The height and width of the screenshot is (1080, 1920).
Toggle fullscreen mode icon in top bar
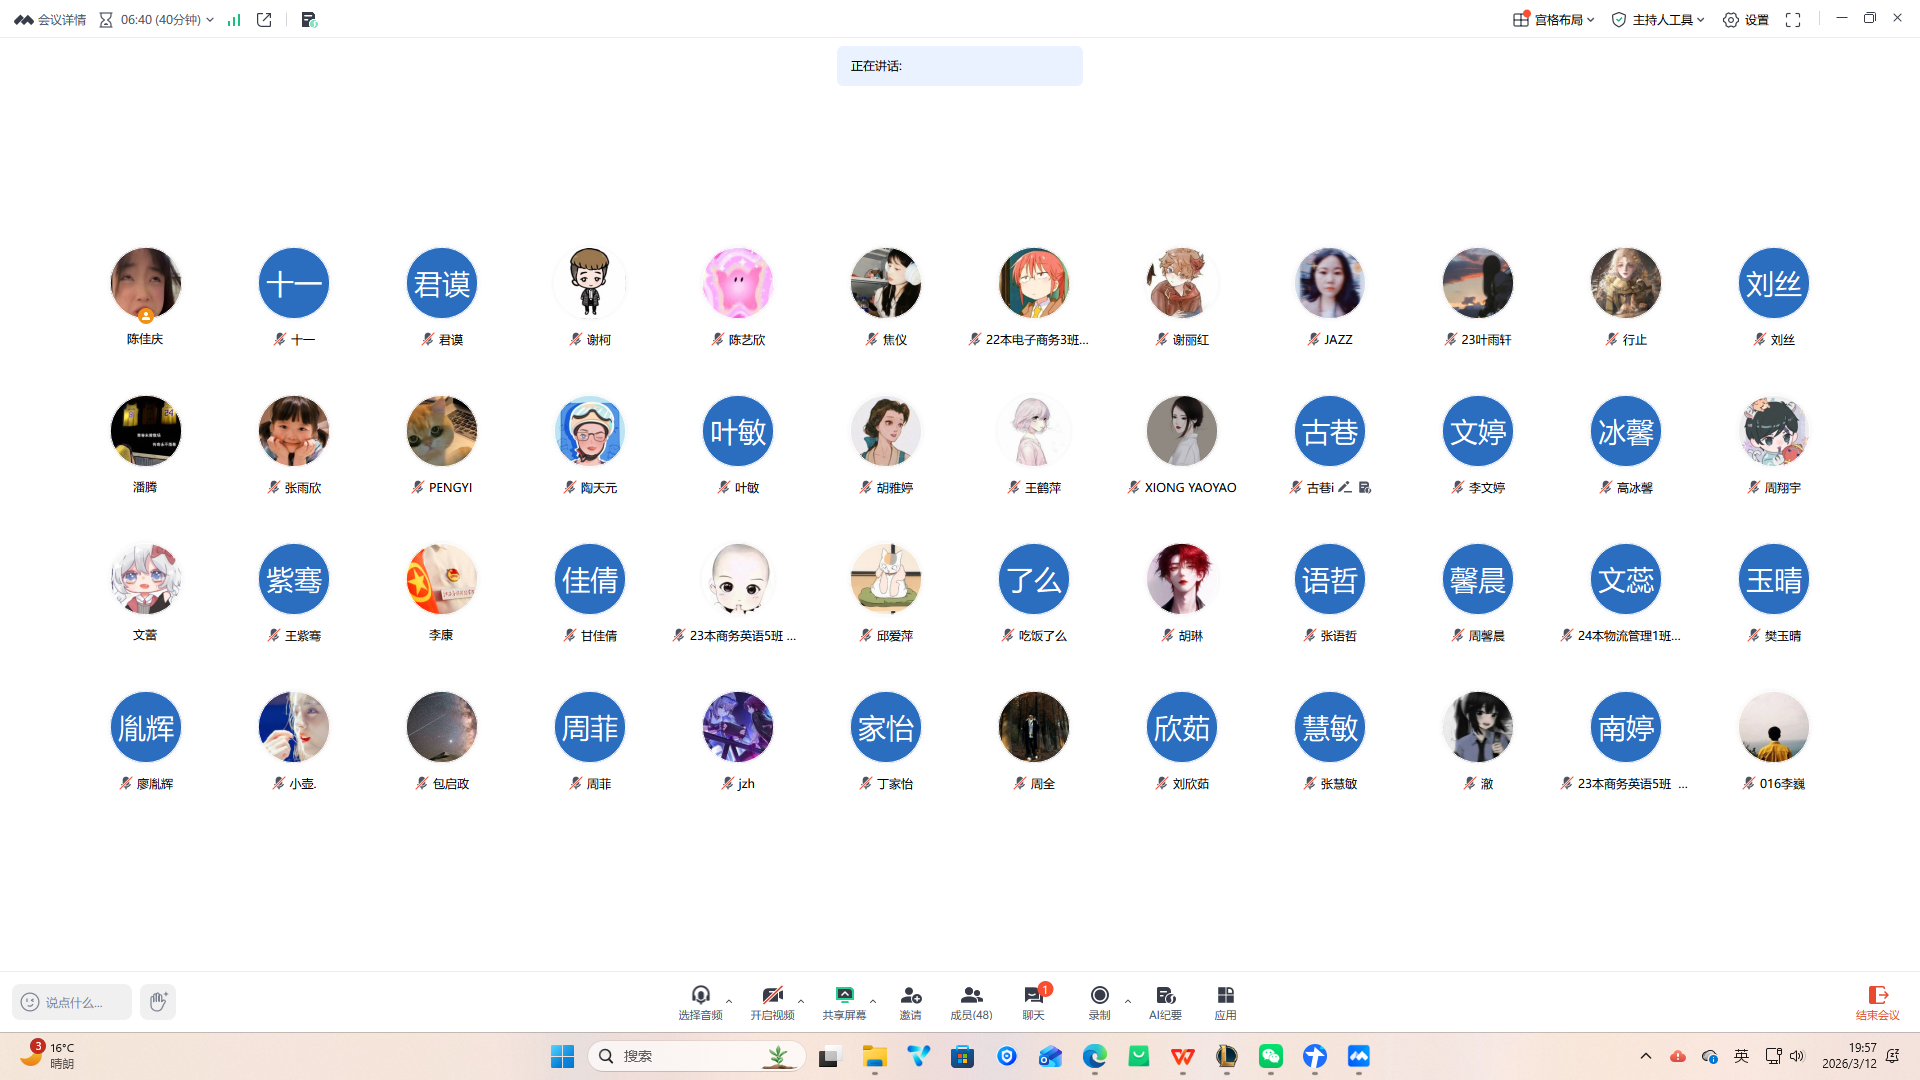click(x=1793, y=20)
